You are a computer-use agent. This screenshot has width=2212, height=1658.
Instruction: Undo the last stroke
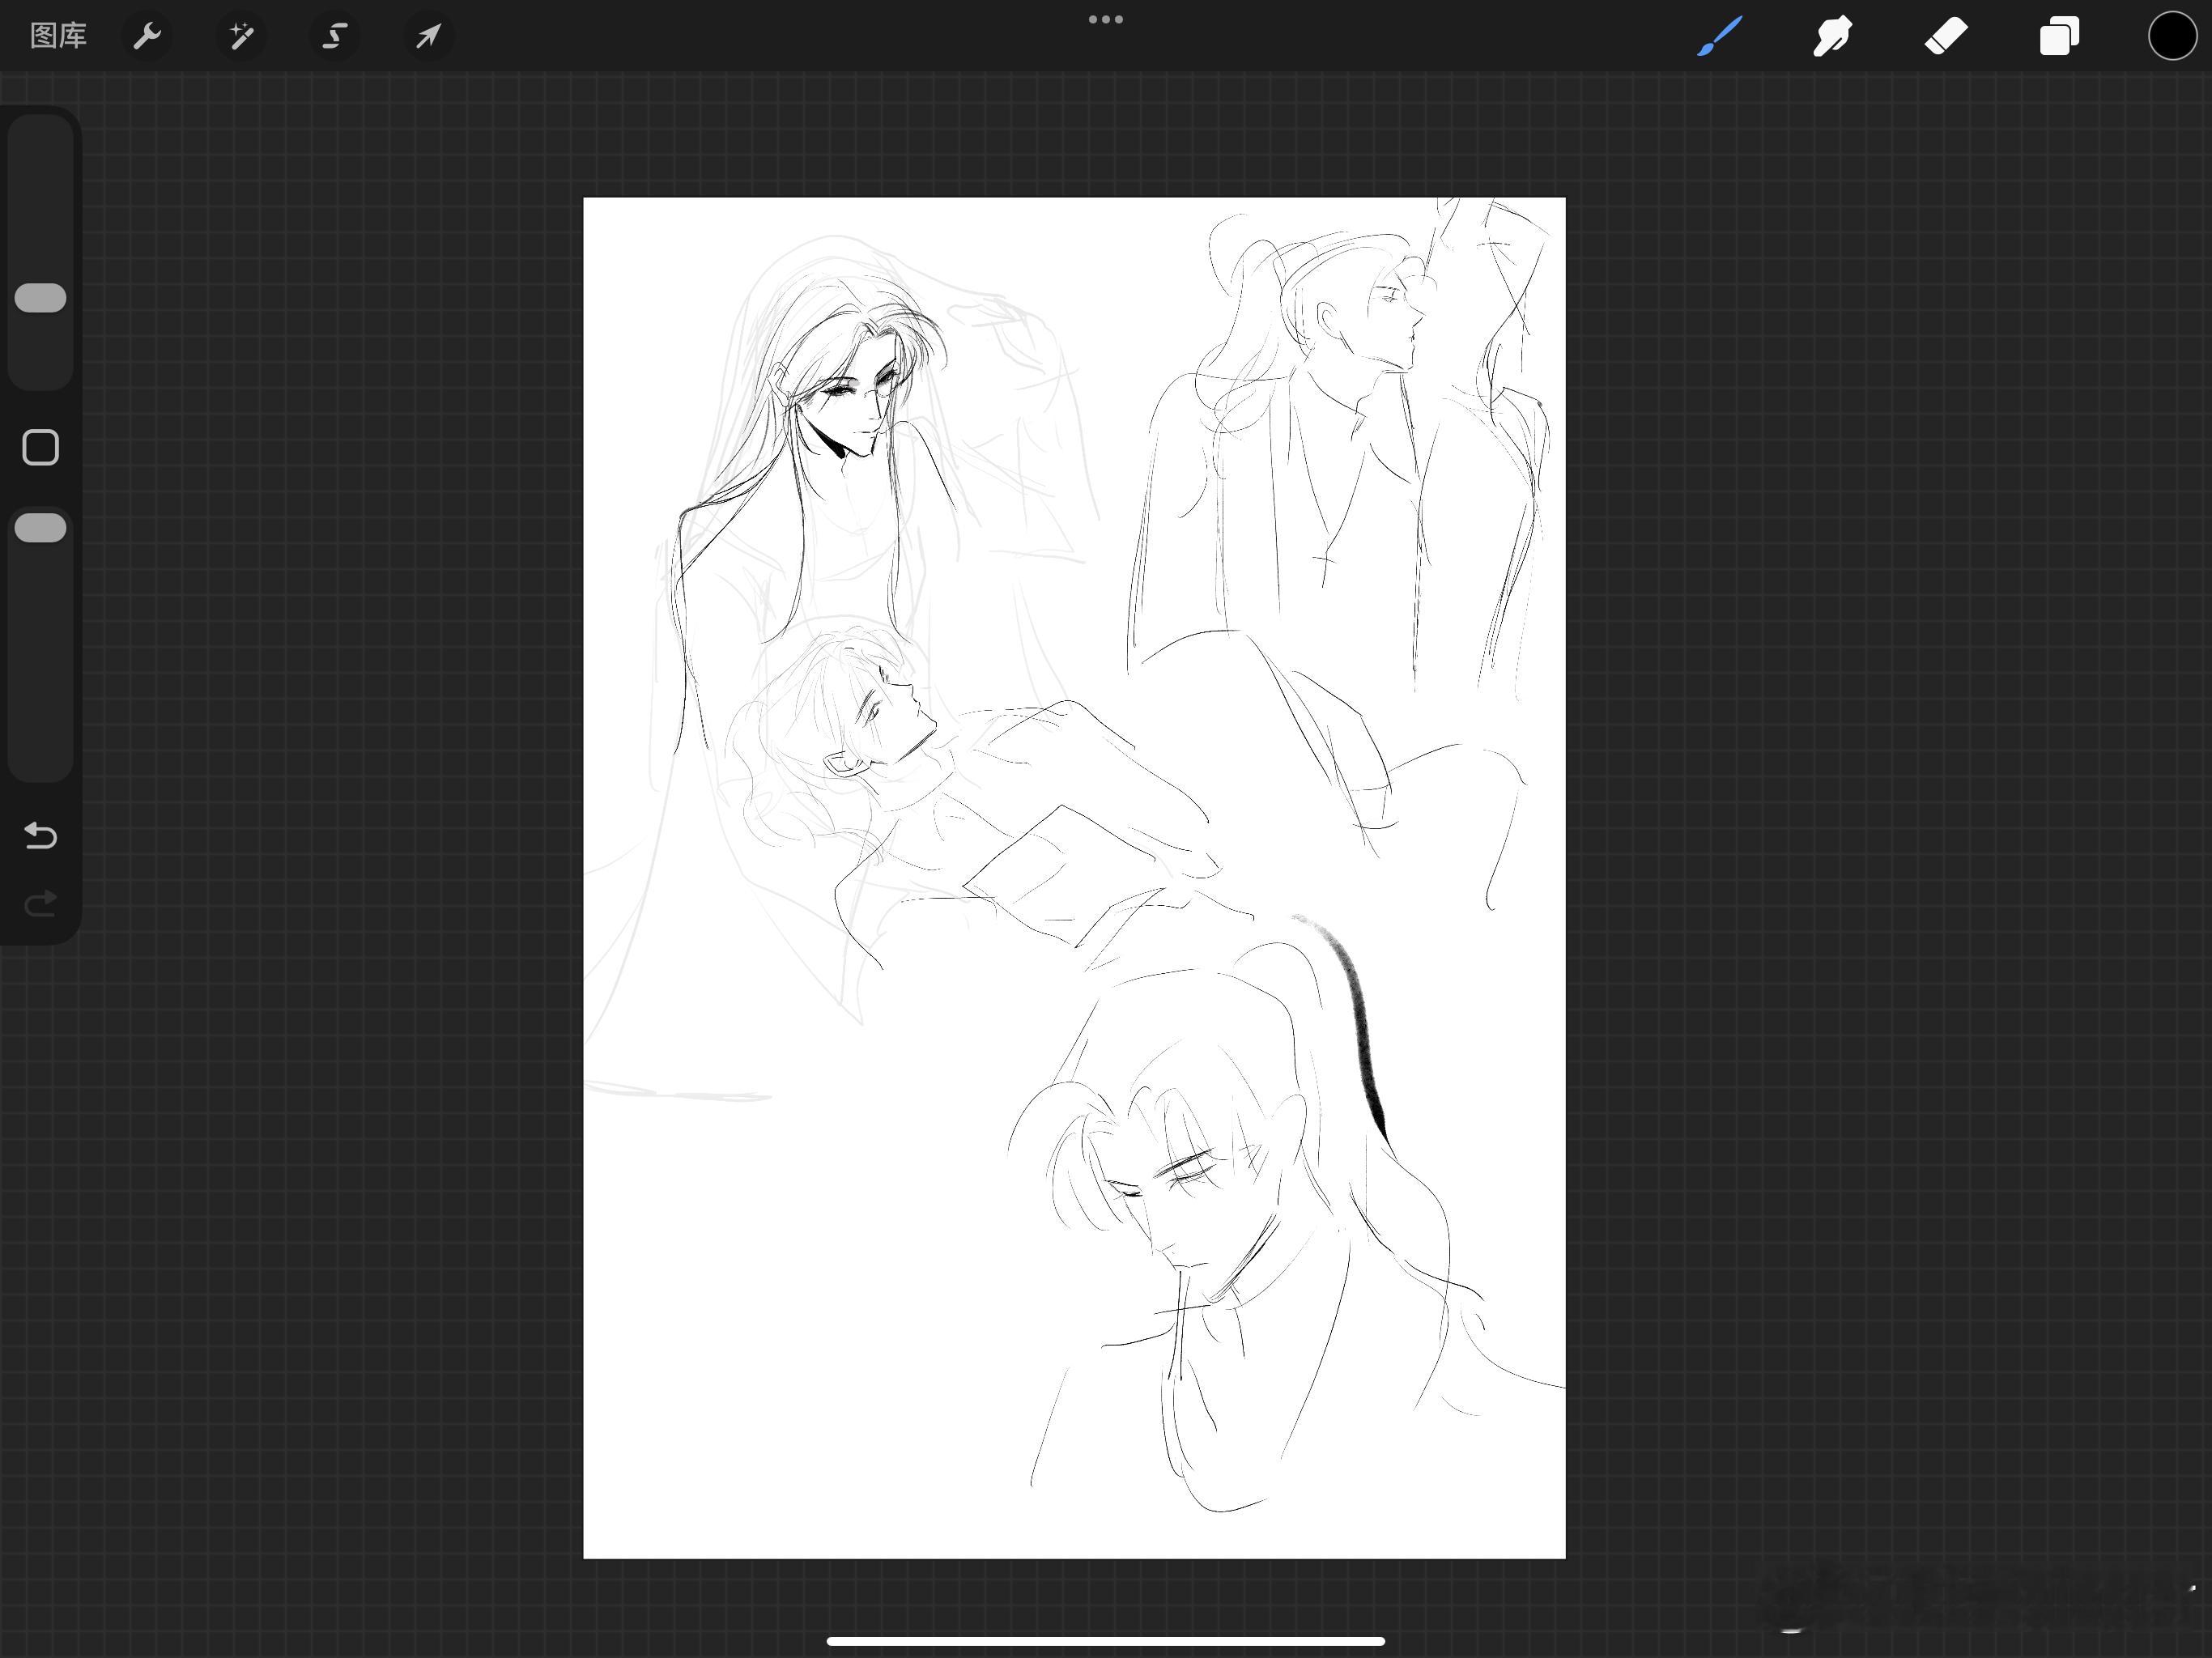point(41,835)
